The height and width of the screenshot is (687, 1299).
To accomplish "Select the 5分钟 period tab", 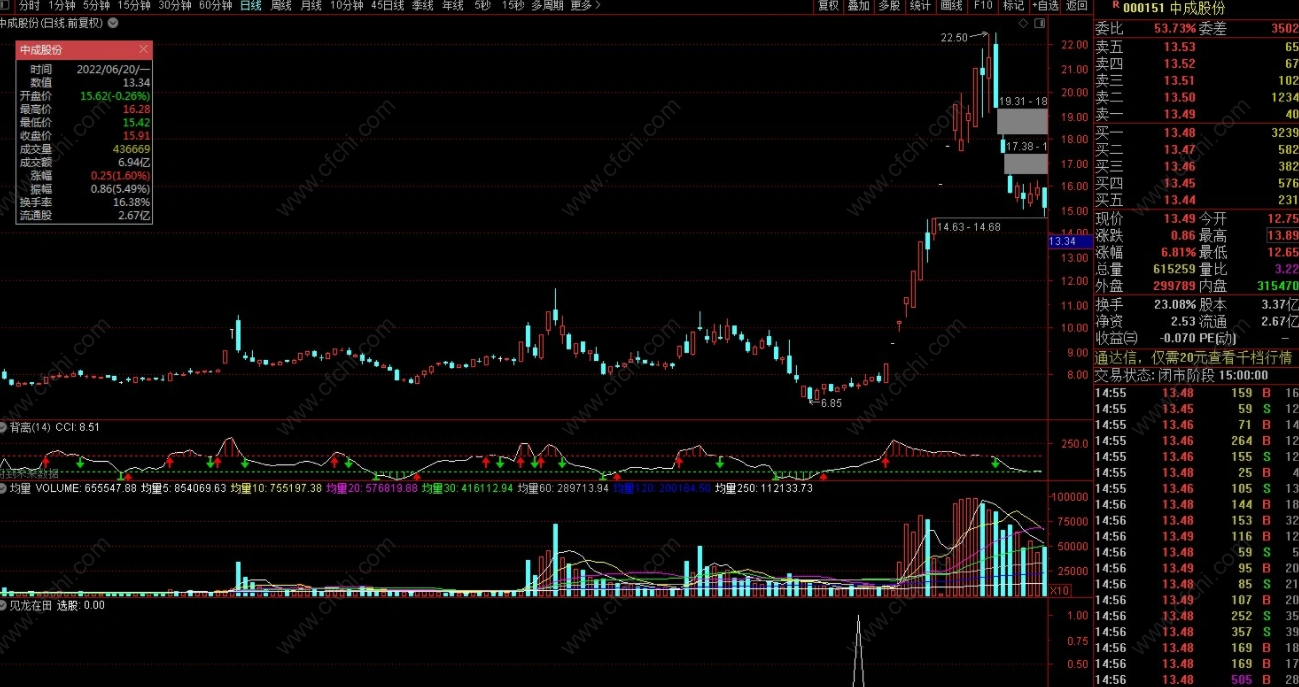I will pyautogui.click(x=97, y=6).
